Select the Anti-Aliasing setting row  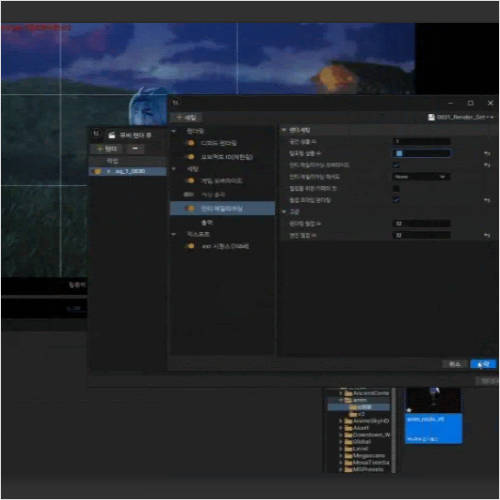[222, 208]
